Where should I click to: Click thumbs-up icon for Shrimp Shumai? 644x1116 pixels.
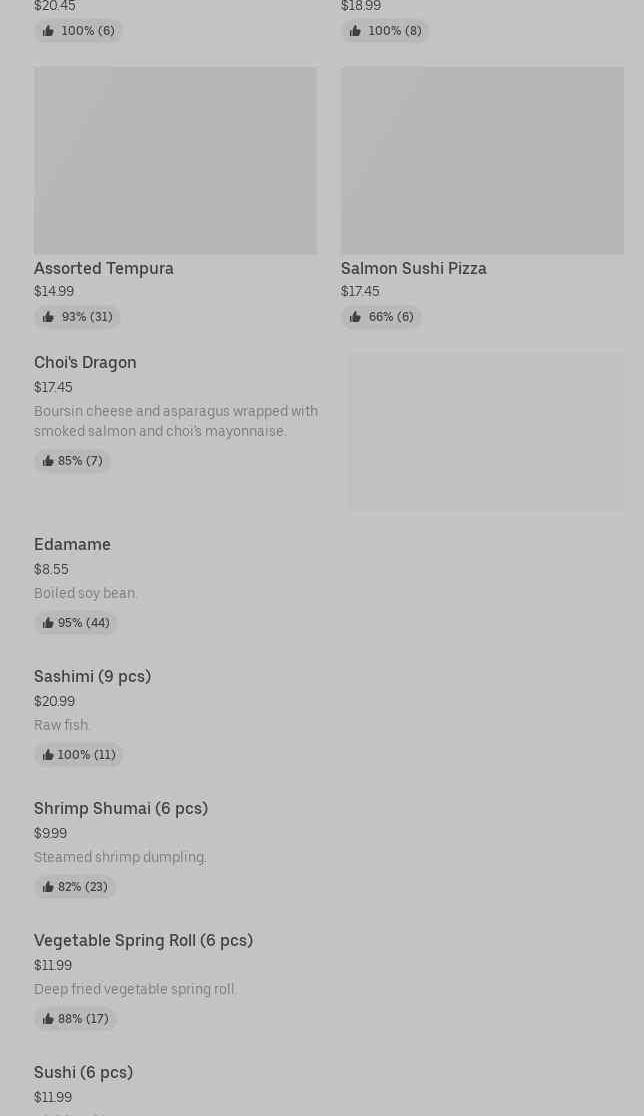click(48, 887)
